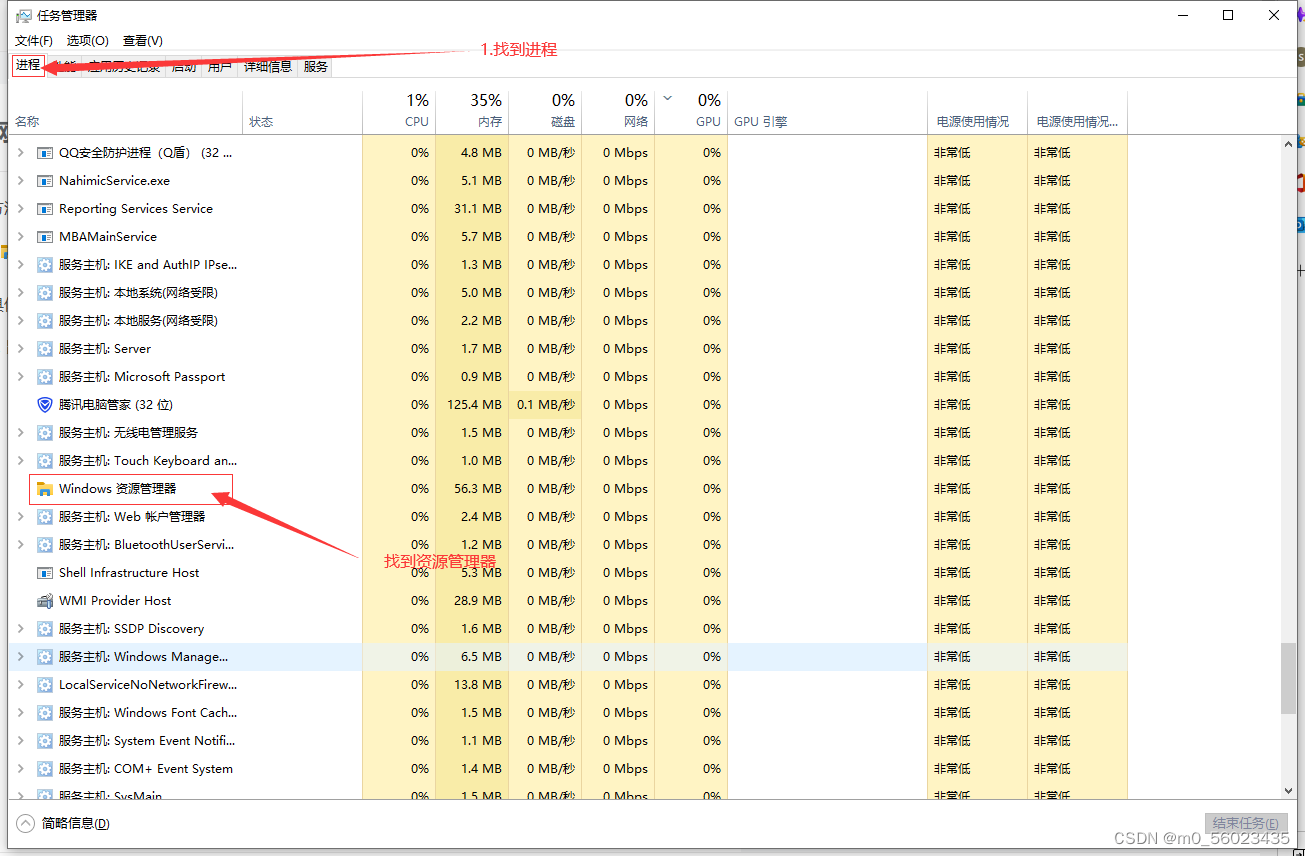Expand the MBAMainService row
Image resolution: width=1305 pixels, height=856 pixels.
tap(21, 237)
